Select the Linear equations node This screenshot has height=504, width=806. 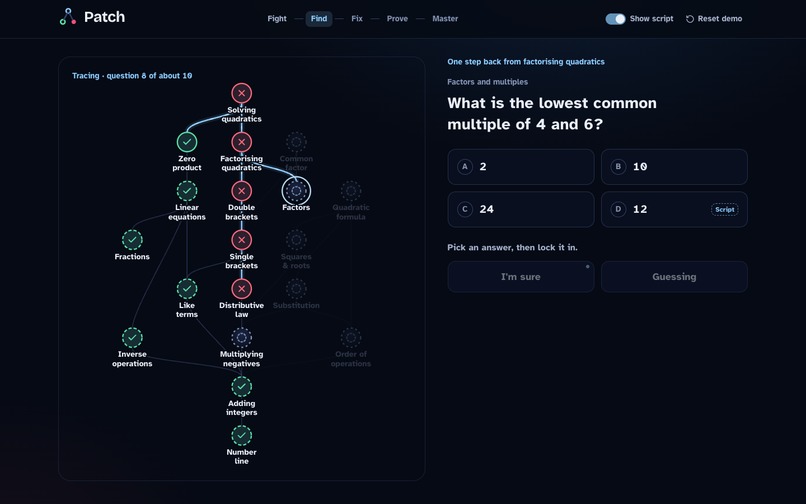187,191
